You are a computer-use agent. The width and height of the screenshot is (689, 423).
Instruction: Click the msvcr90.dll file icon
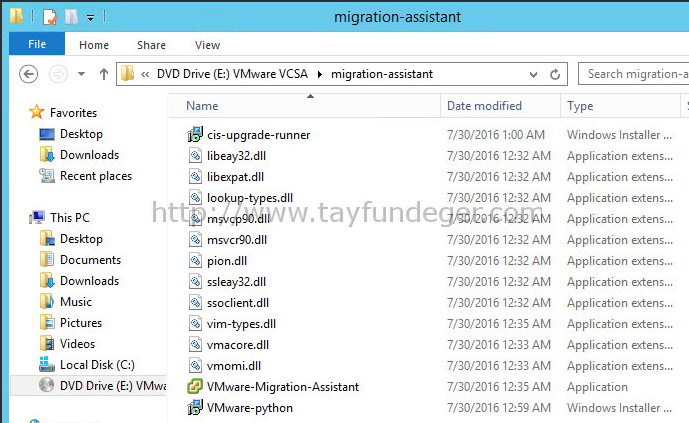tap(195, 240)
